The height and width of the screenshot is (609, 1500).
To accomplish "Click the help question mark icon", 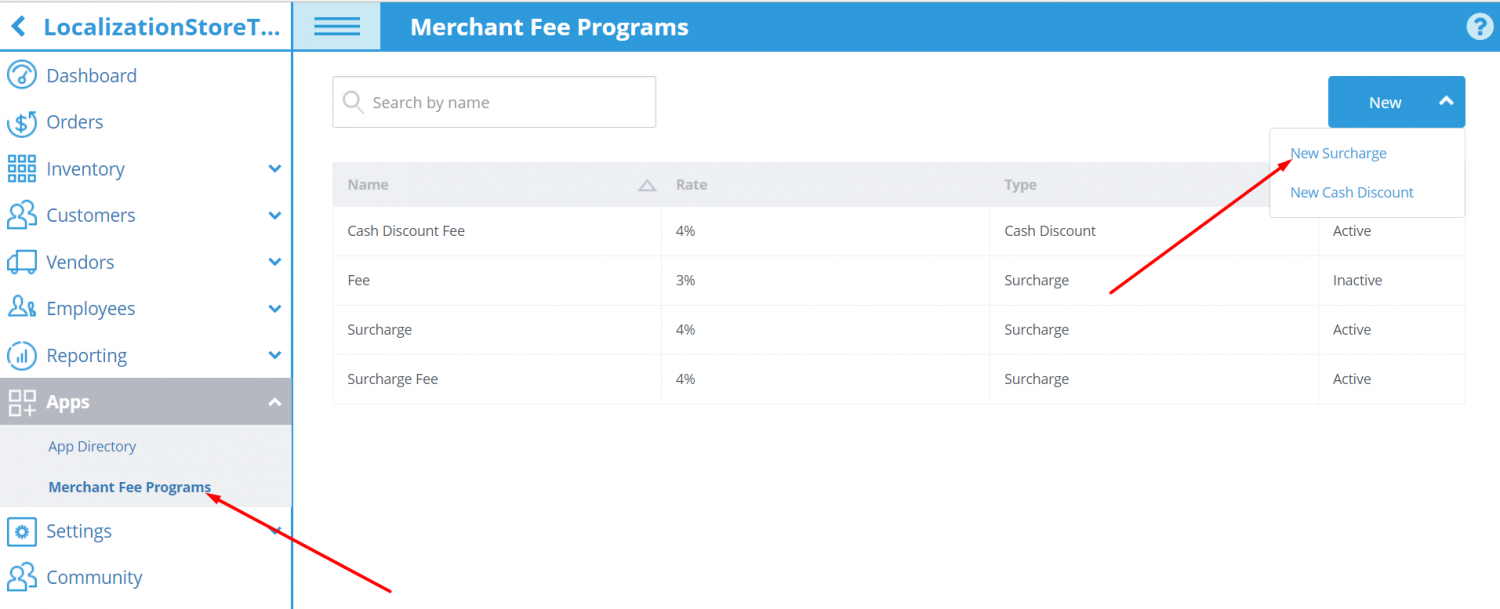I will tap(1479, 26).
